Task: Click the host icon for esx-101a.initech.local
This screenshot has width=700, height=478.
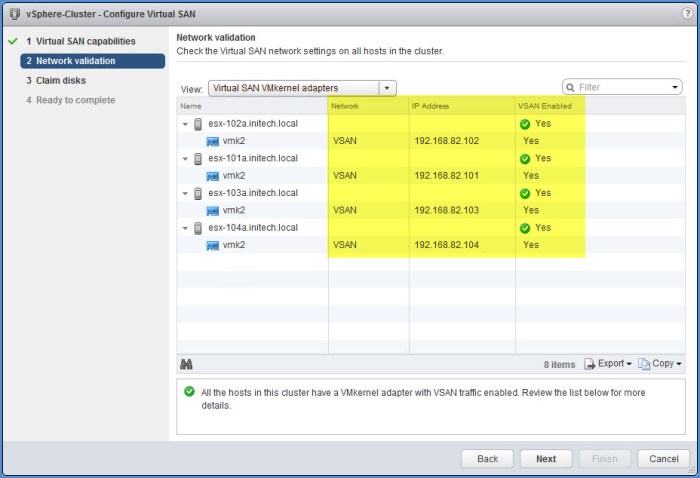Action: coord(198,159)
